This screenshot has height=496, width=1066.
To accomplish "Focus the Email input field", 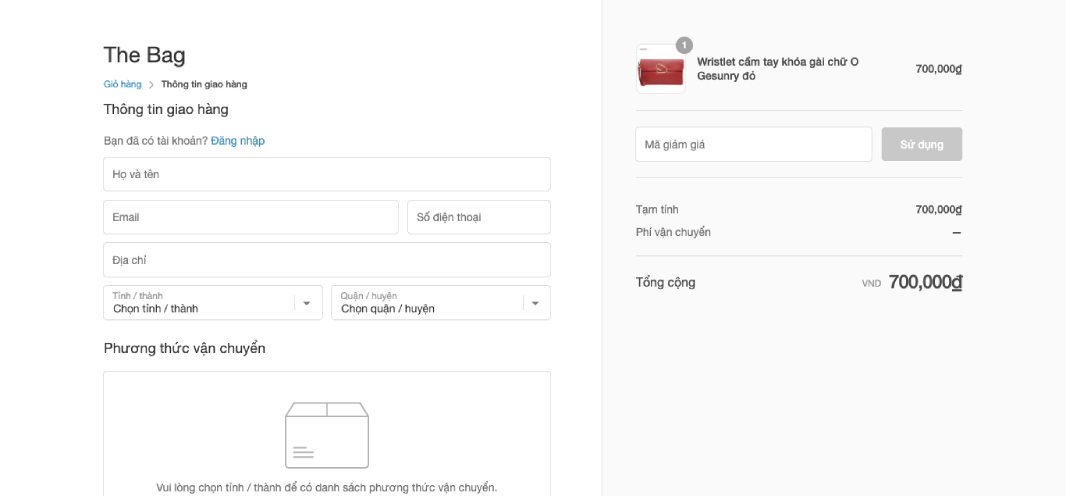I will (x=251, y=217).
